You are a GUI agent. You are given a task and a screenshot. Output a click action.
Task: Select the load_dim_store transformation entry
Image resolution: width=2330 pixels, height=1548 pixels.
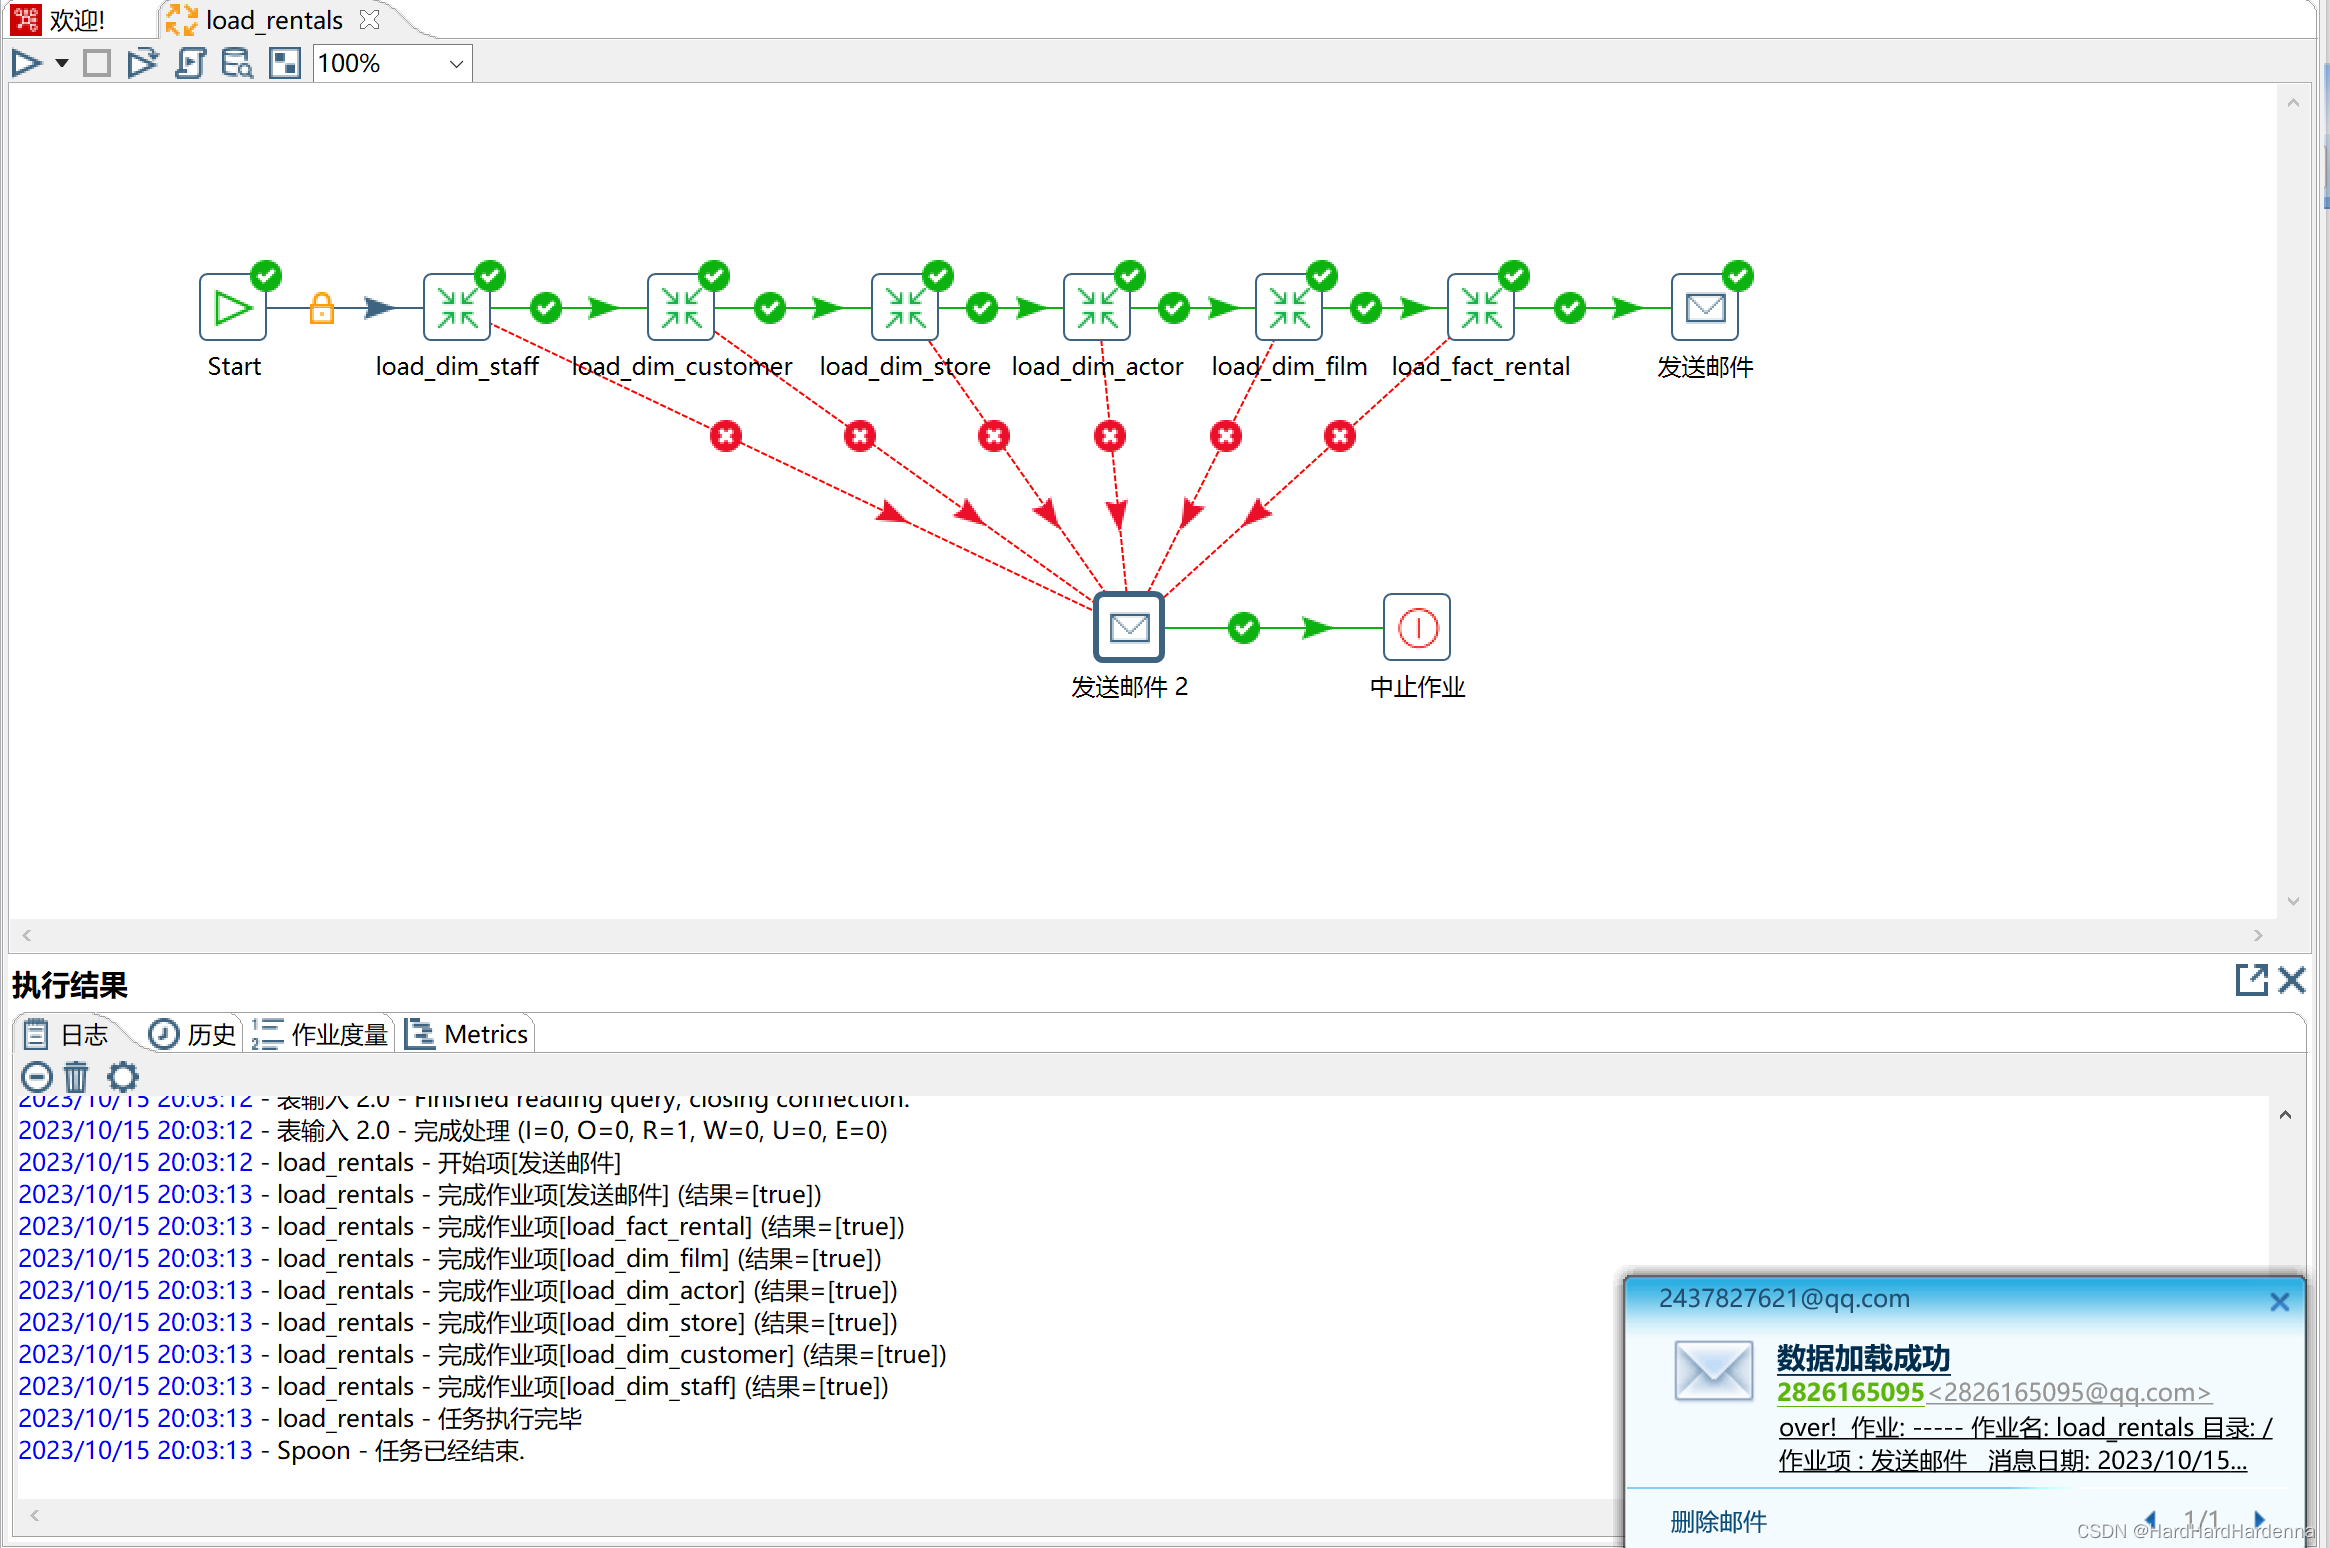905,307
